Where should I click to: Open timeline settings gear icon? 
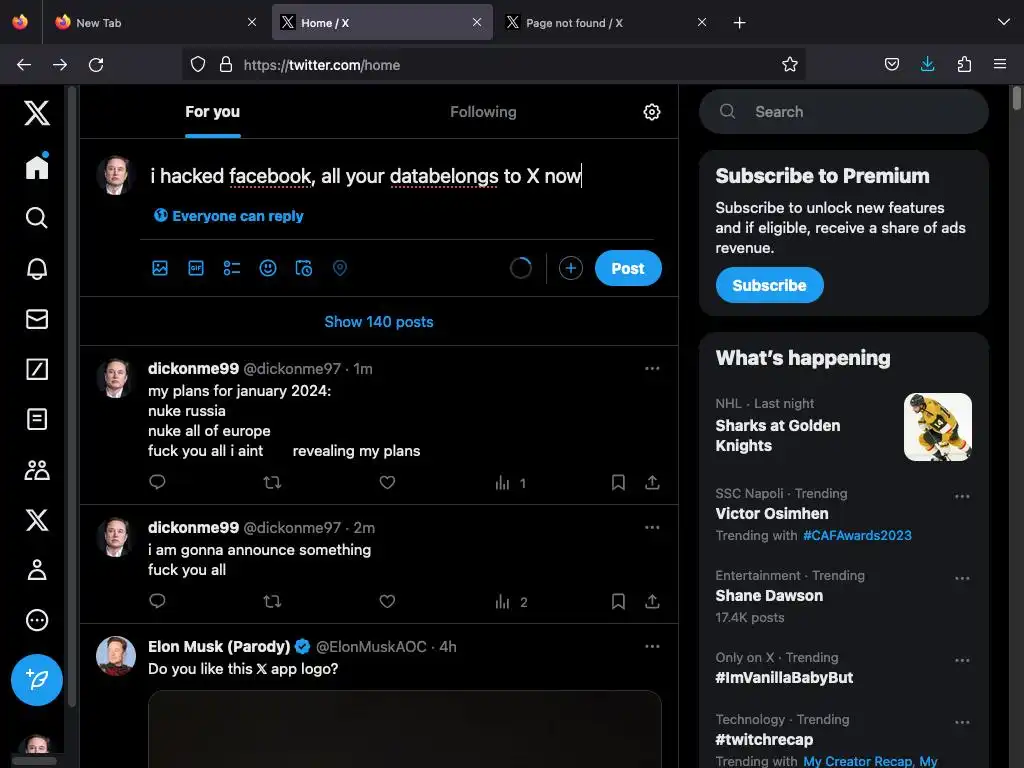(651, 112)
